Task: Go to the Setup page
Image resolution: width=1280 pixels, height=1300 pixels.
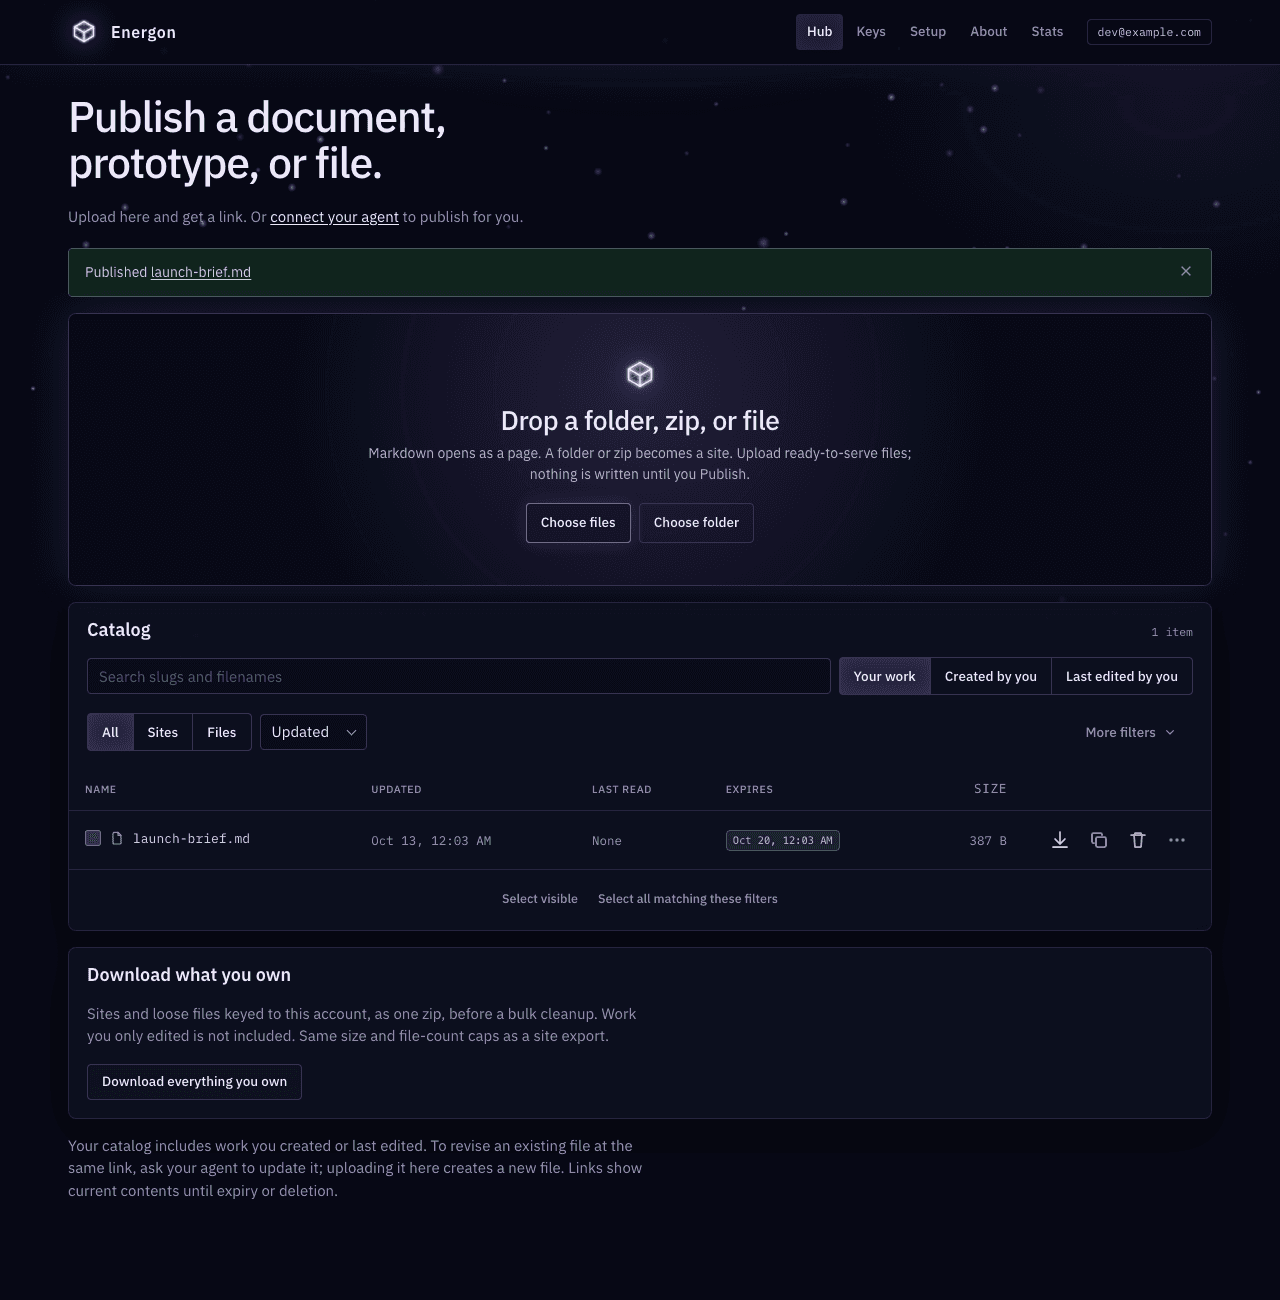Action: pyautogui.click(x=928, y=32)
